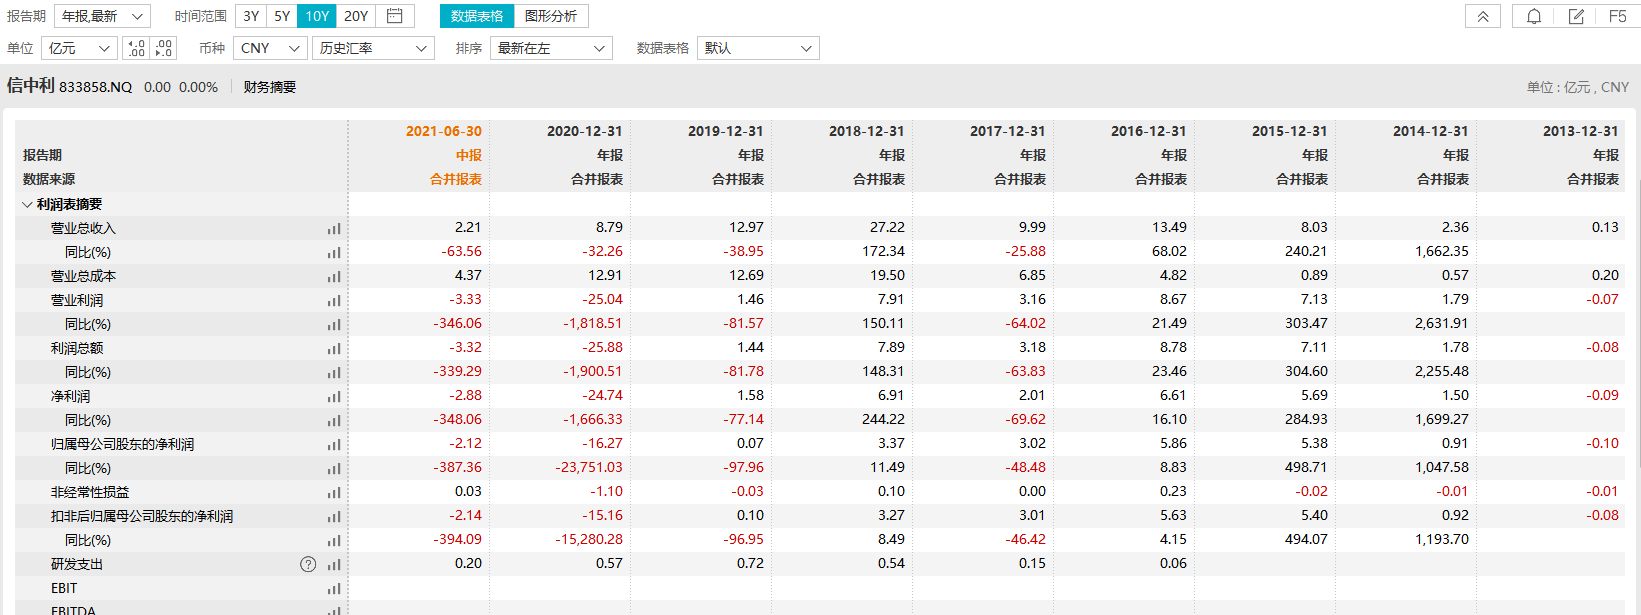
Task: Open chart icon for 净利润 row
Action: point(334,397)
